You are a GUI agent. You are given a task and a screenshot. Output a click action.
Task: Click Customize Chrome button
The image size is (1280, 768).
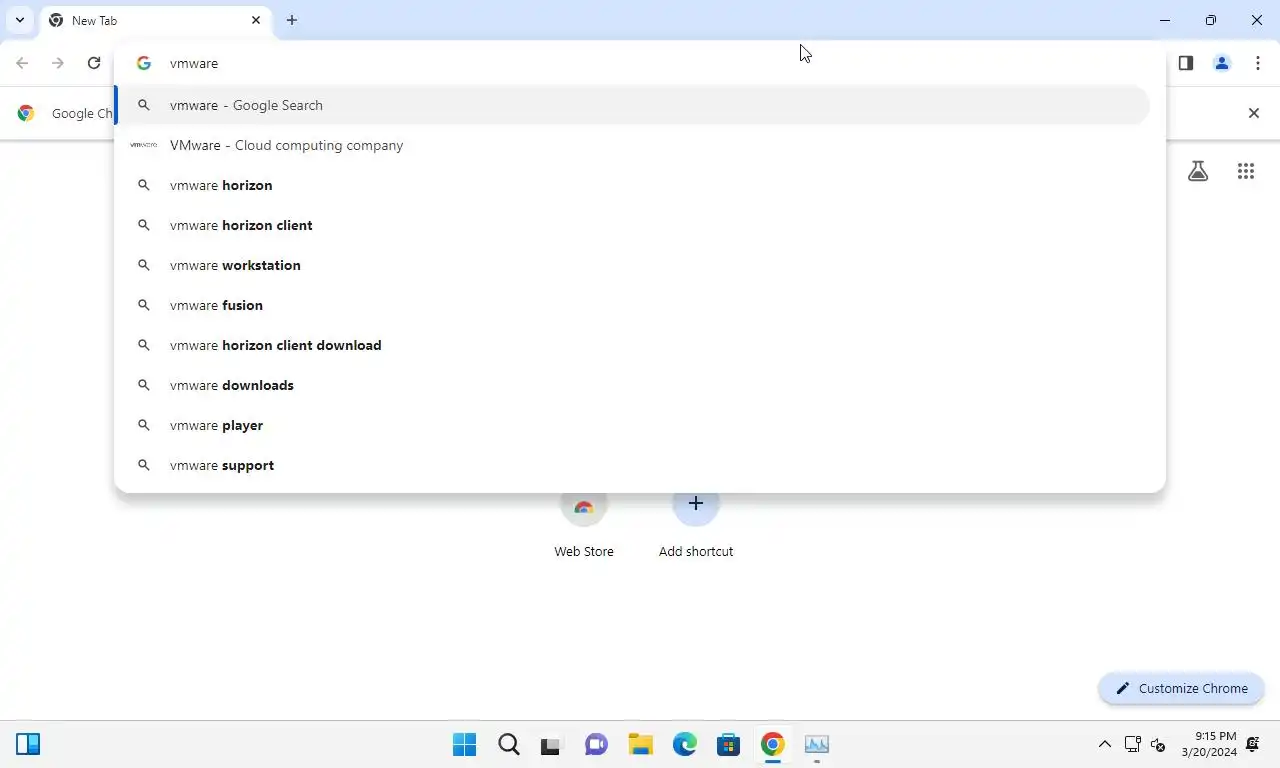(x=1181, y=688)
